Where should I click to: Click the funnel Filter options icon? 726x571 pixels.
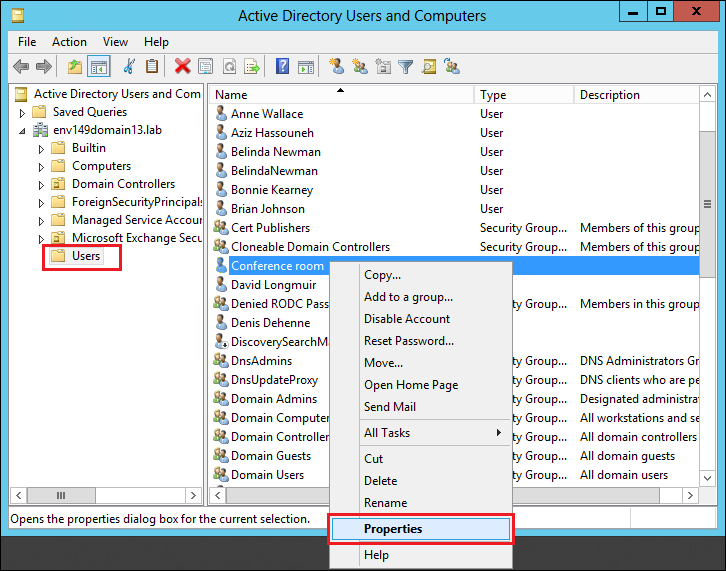(x=406, y=67)
